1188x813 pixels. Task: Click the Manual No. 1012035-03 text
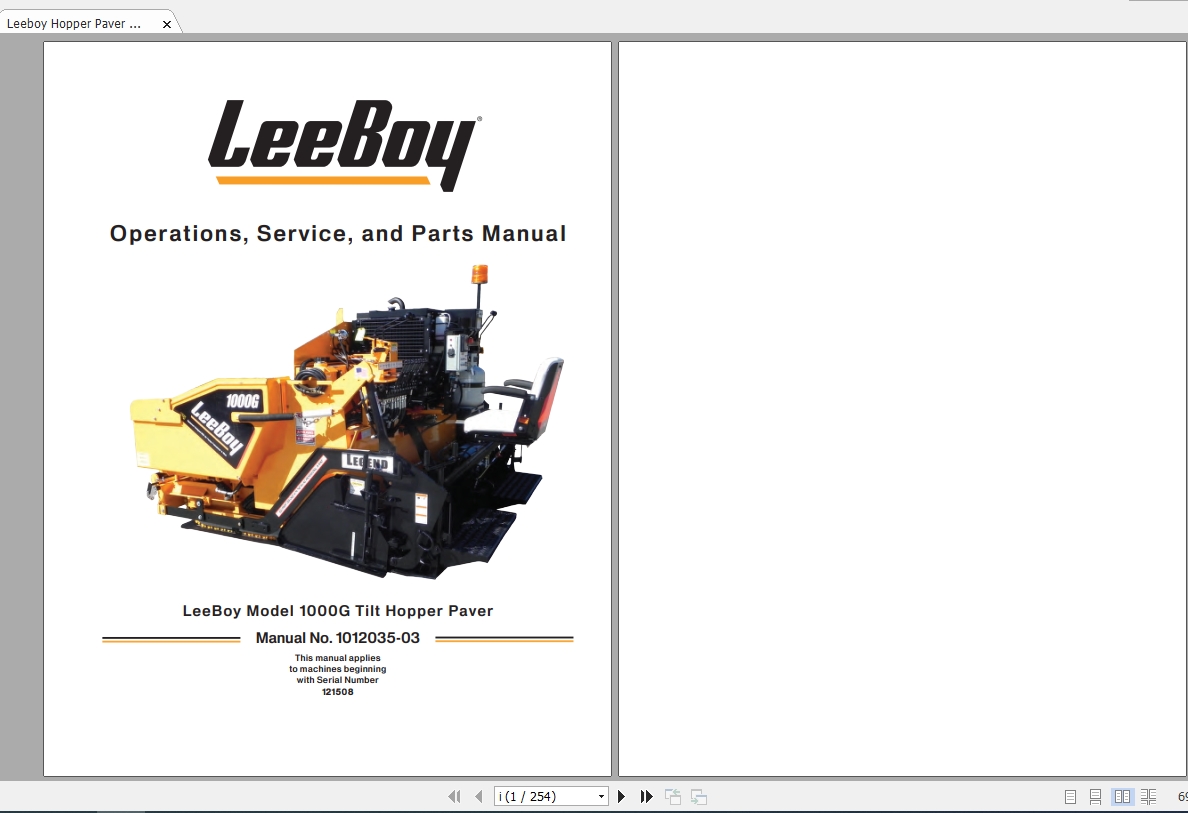(x=338, y=638)
